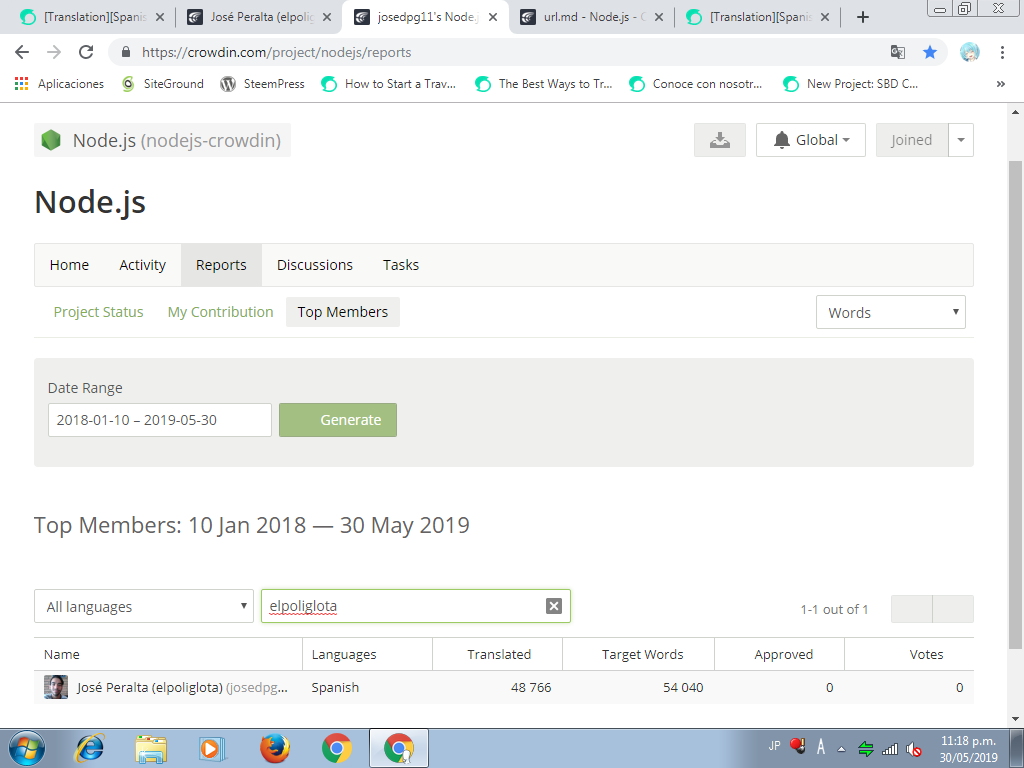This screenshot has width=1024, height=768.
Task: Open the All languages dropdown
Action: (144, 607)
